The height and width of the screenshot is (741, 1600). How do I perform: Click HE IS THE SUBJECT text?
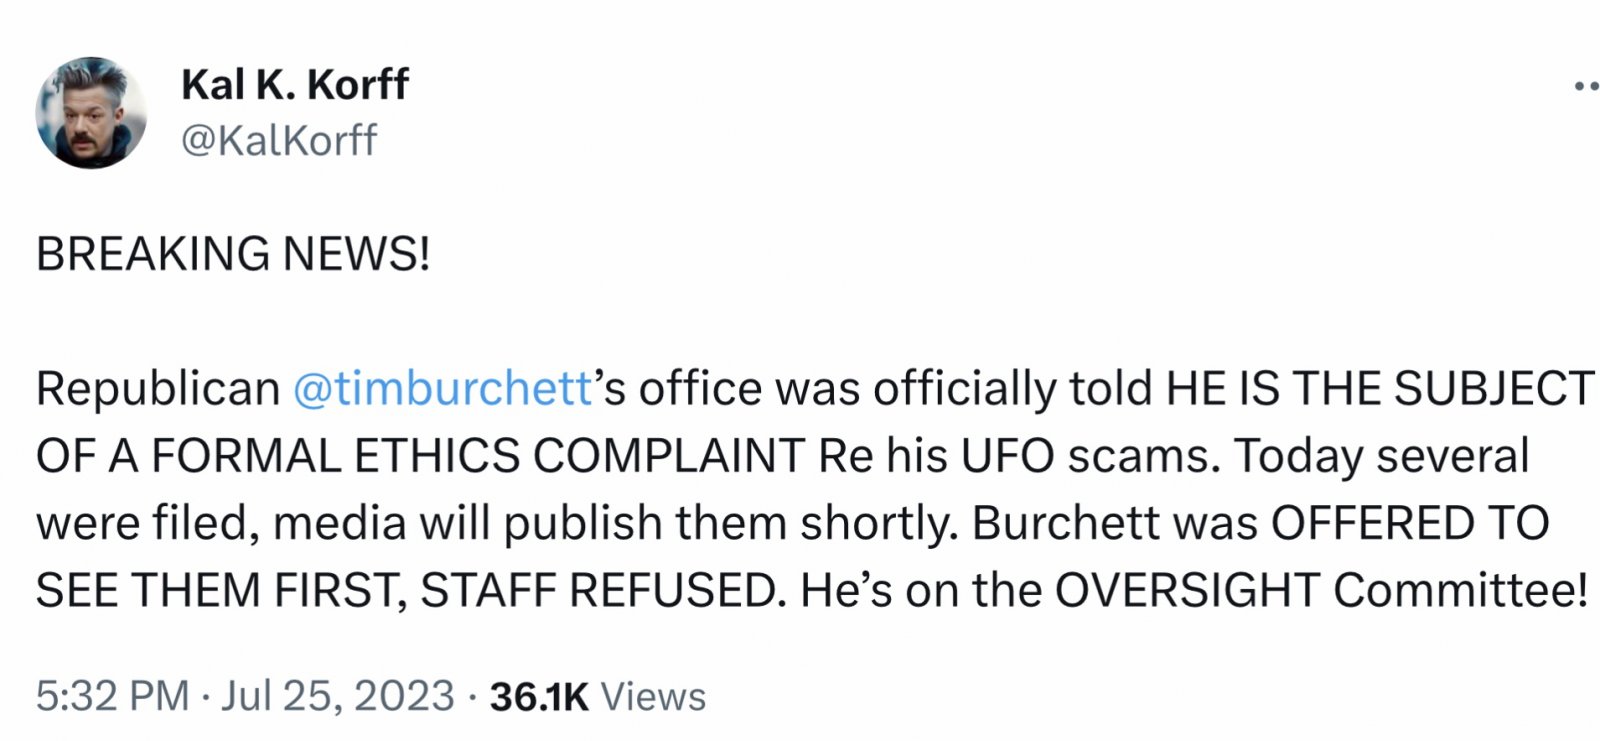[x=1380, y=389]
